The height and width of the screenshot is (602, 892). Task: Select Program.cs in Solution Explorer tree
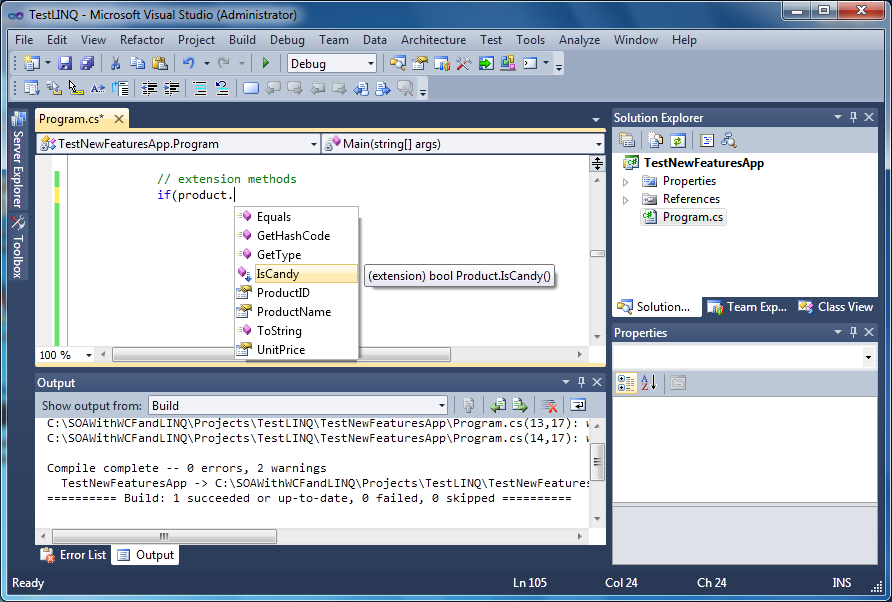click(x=684, y=217)
